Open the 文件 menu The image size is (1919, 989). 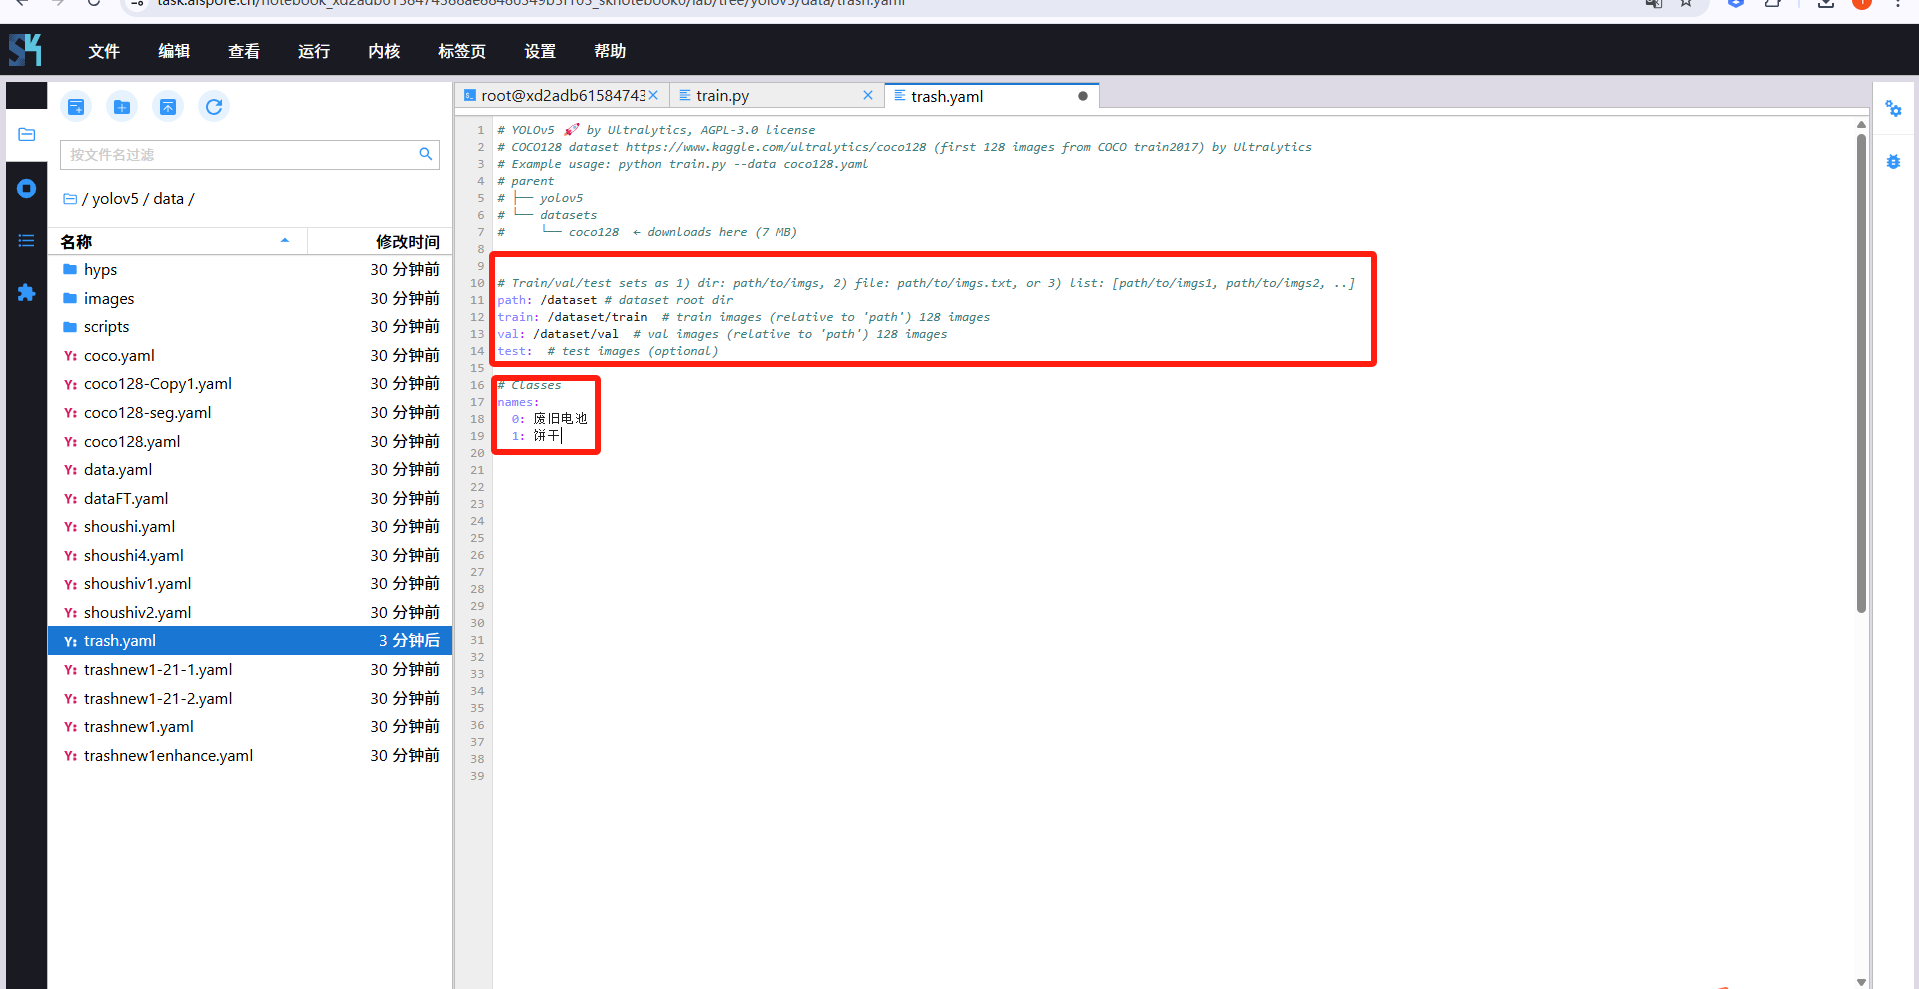point(103,51)
